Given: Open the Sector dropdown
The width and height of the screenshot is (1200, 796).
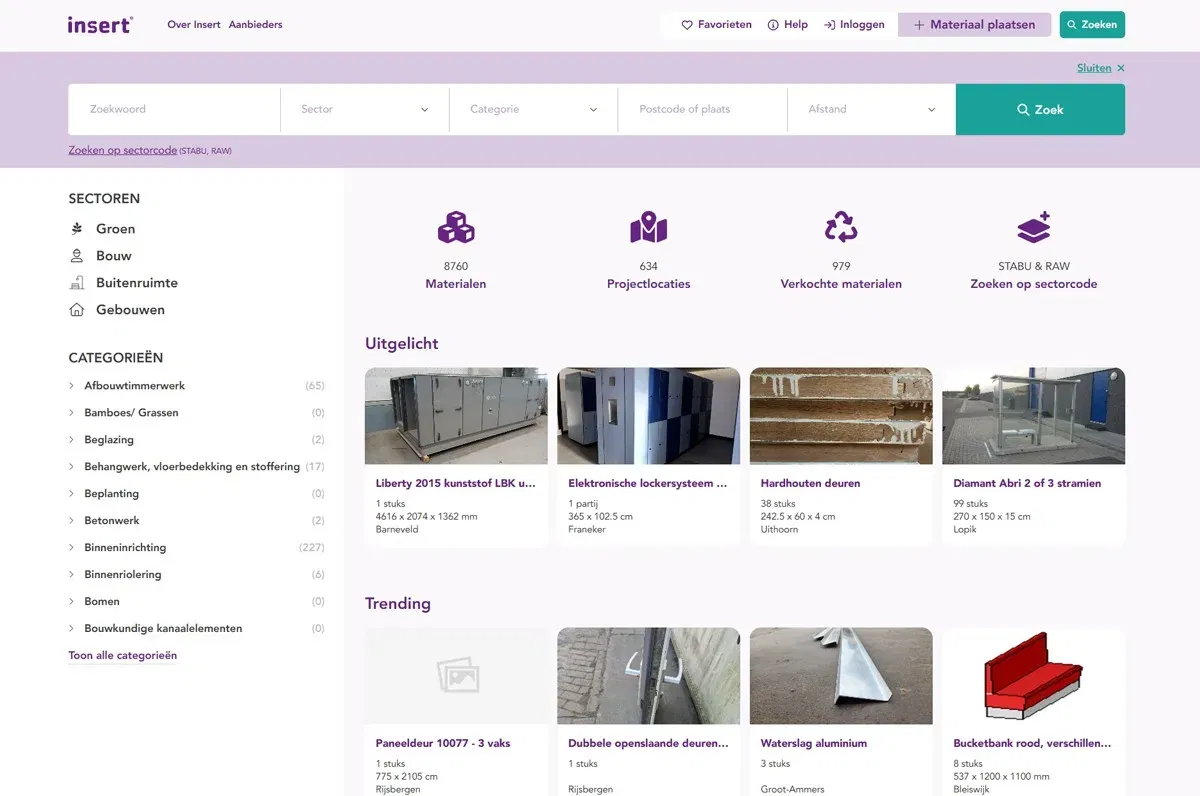Looking at the screenshot, I should [364, 109].
